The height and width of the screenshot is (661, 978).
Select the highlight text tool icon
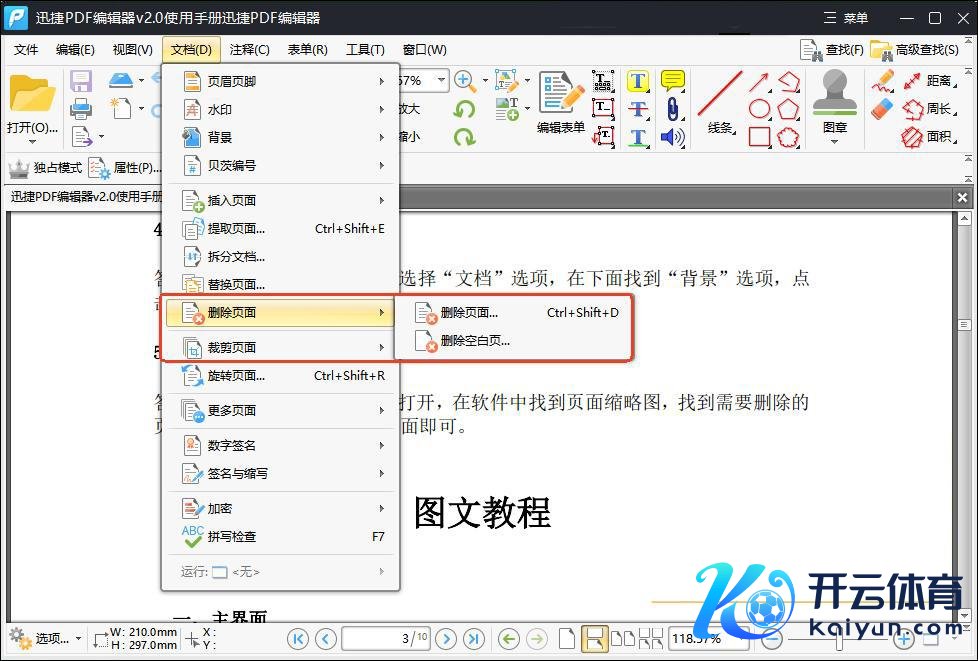[x=639, y=82]
